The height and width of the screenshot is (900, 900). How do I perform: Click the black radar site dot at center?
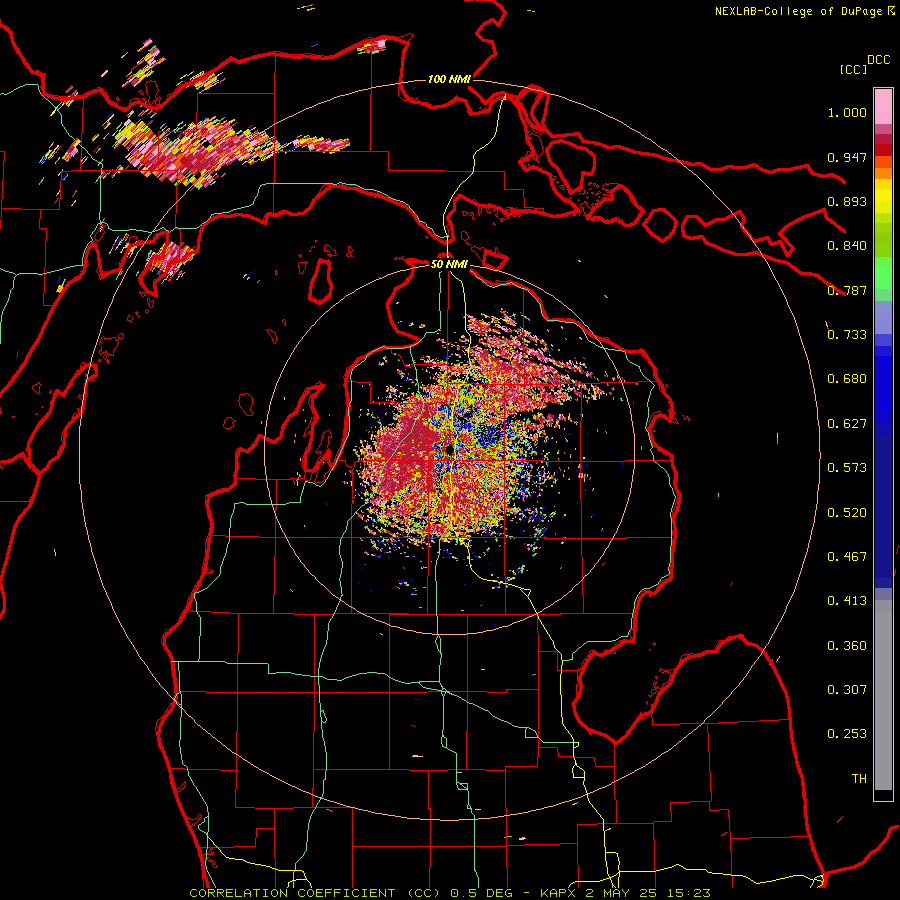[449, 449]
